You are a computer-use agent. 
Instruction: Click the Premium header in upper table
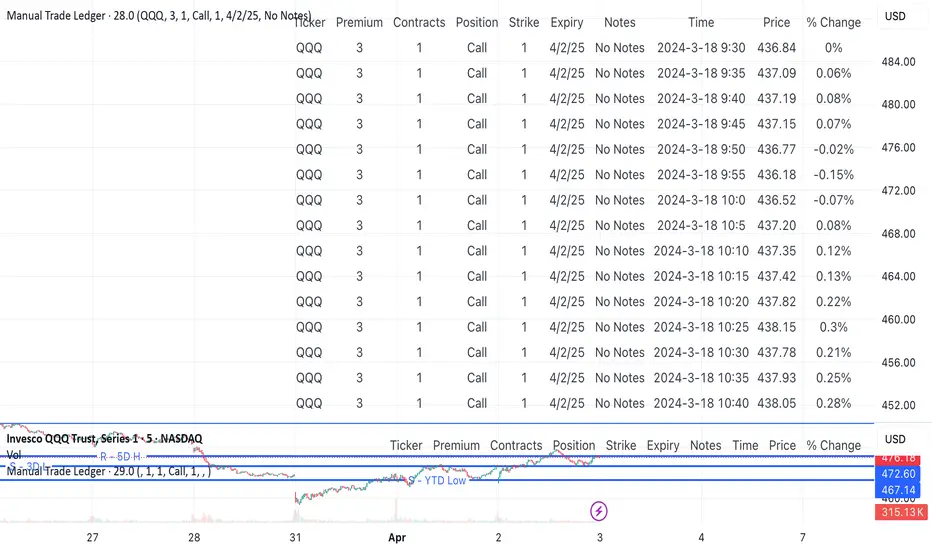pos(359,22)
